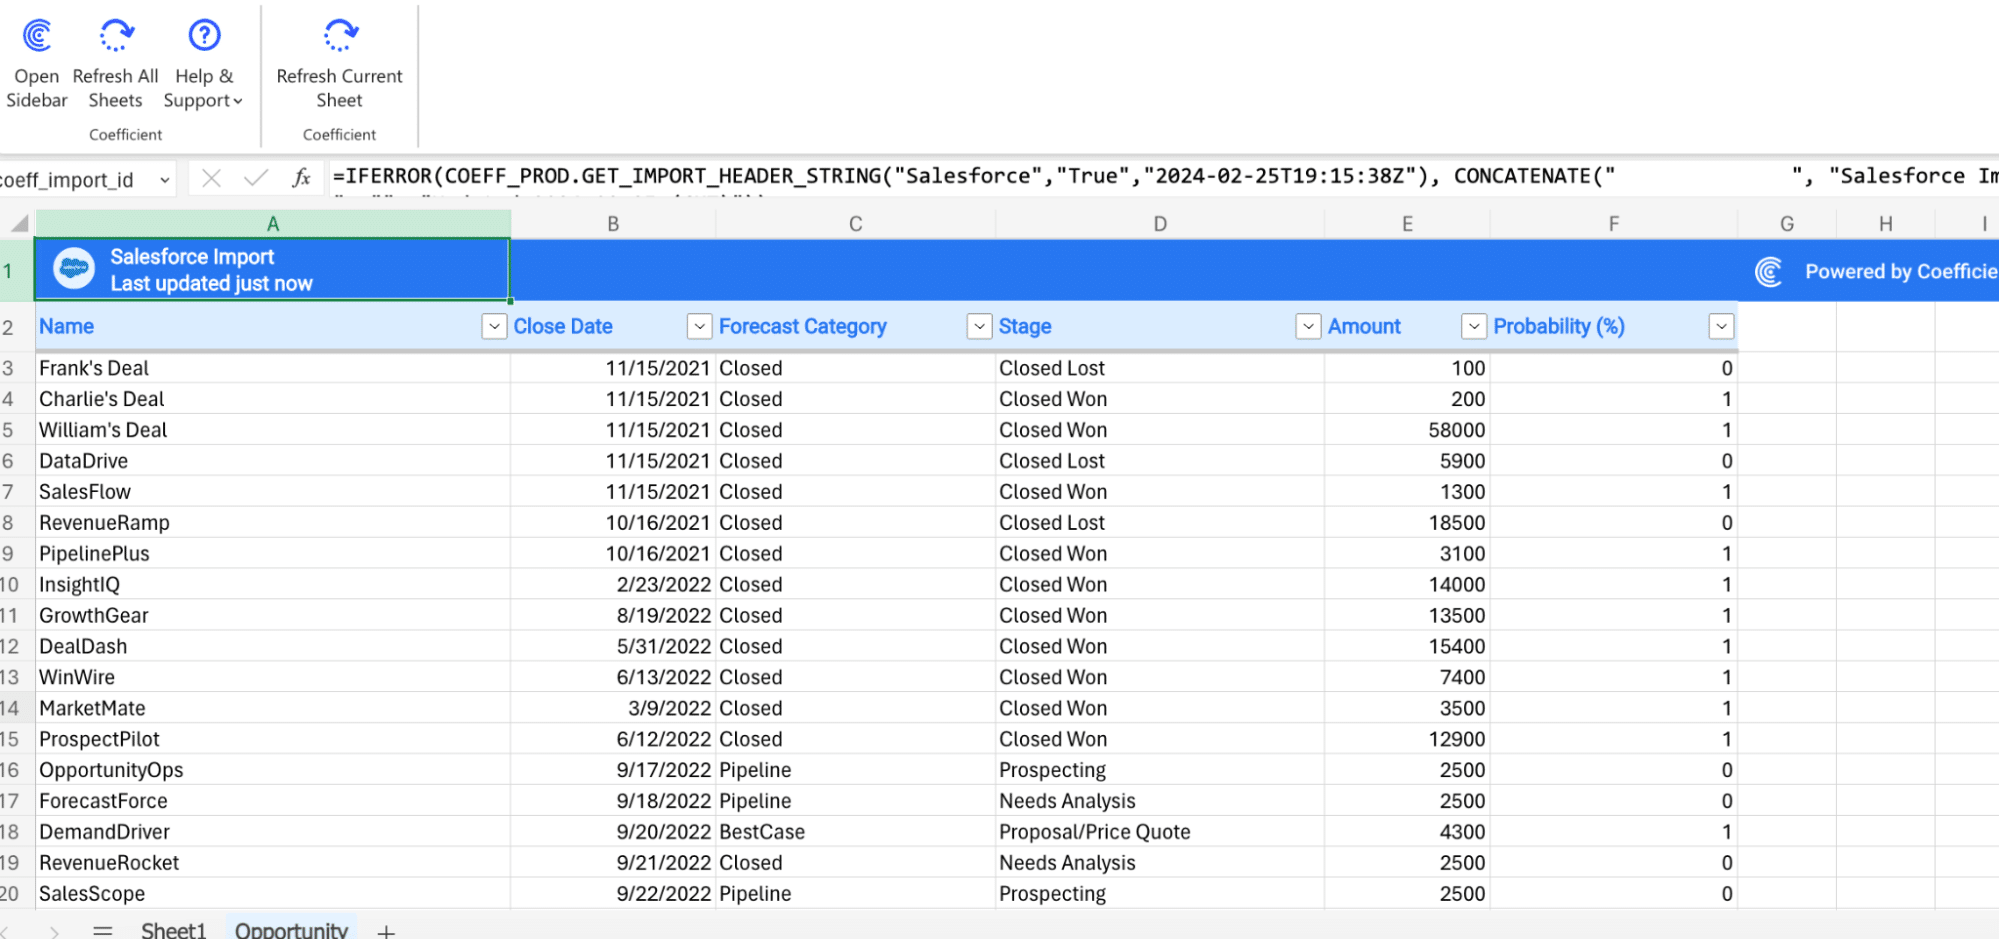This screenshot has width=1999, height=939.
Task: Open the Forecast Category filter dropdown
Action: [x=979, y=327]
